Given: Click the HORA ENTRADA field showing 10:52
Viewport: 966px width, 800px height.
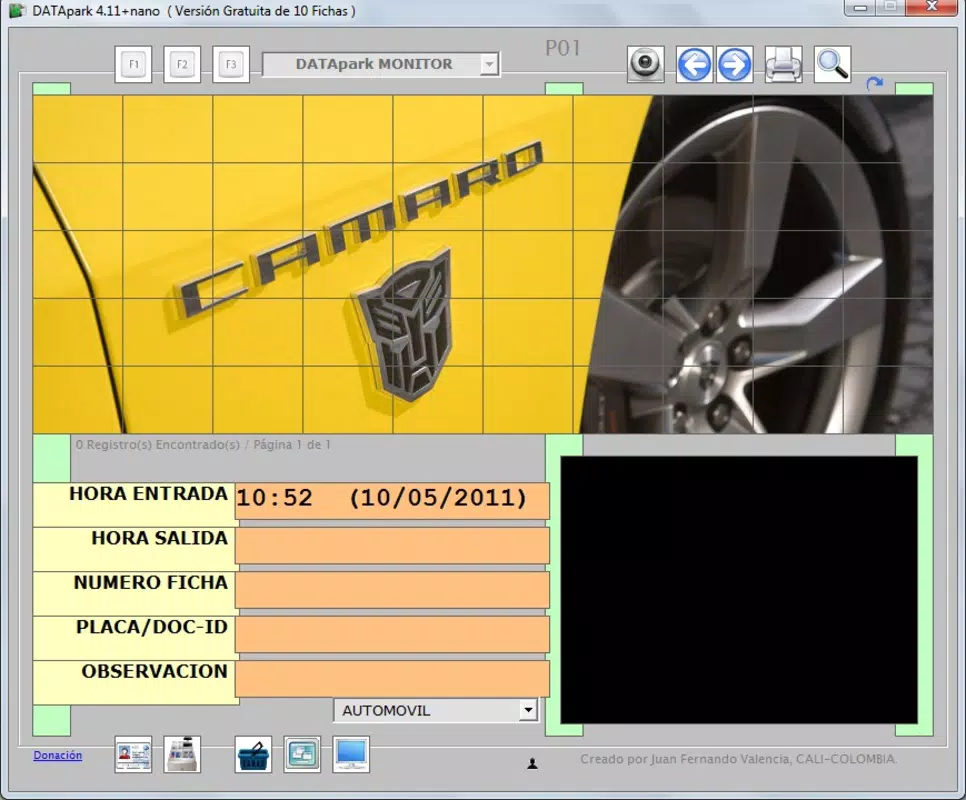Looking at the screenshot, I should (392, 500).
